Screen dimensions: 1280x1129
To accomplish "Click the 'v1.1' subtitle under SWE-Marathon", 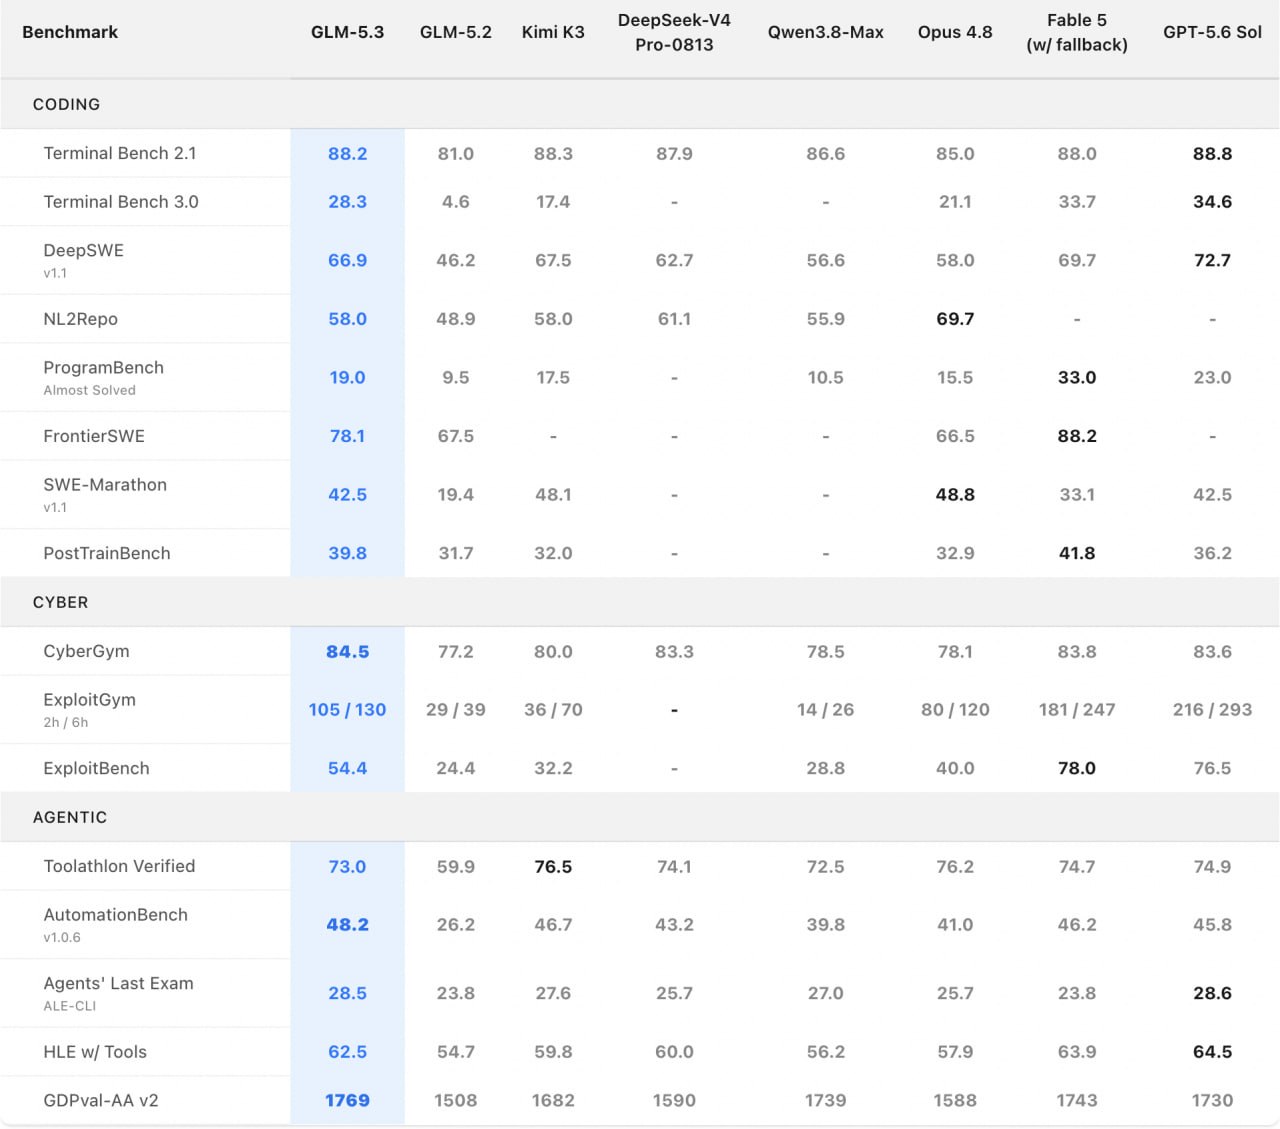I will click(x=55, y=507).
